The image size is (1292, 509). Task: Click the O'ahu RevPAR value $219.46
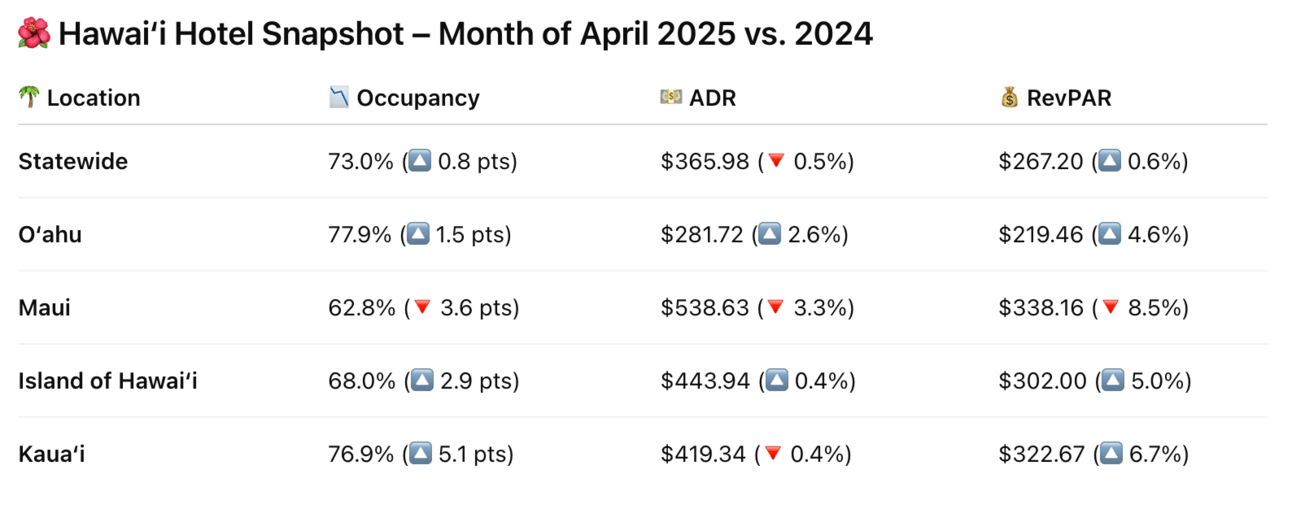1041,235
